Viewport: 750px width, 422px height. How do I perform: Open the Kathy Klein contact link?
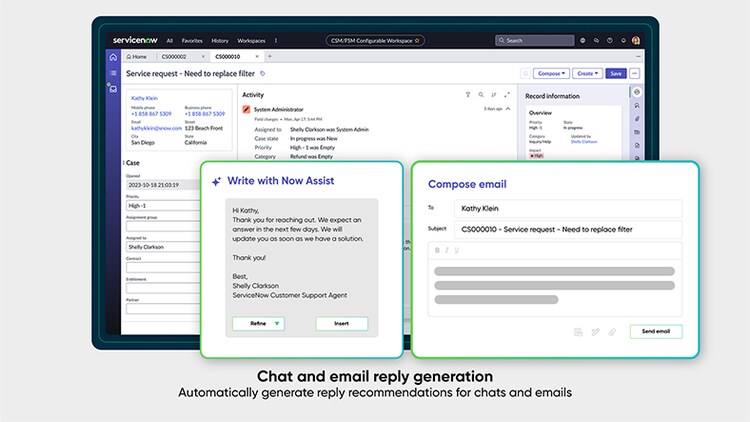tap(144, 98)
